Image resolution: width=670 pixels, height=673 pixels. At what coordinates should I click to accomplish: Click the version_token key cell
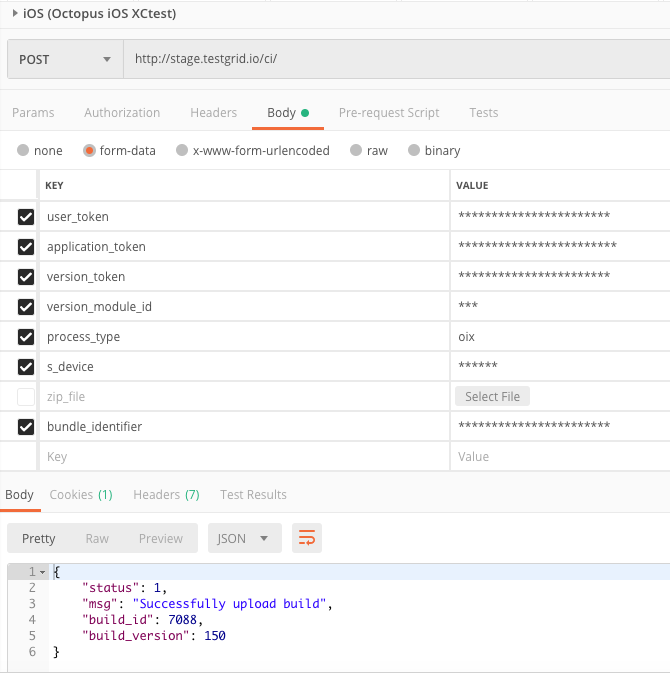(245, 277)
